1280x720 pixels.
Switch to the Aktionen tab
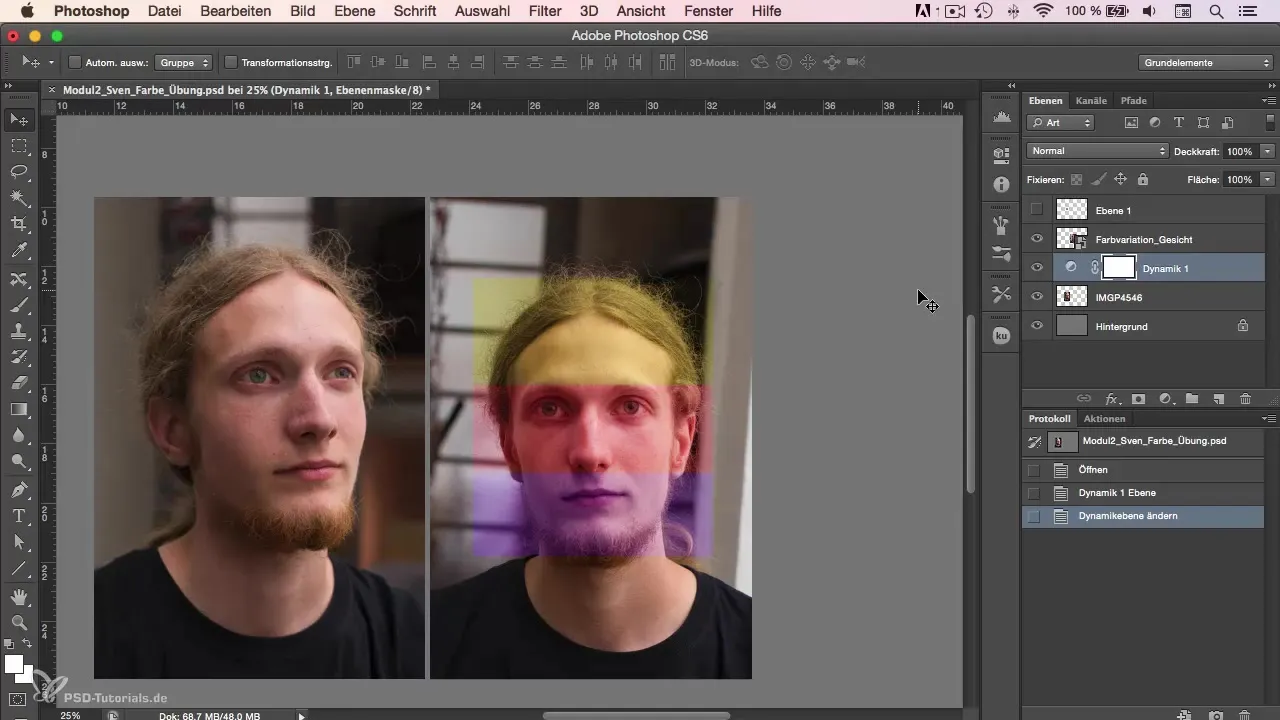tap(1104, 419)
